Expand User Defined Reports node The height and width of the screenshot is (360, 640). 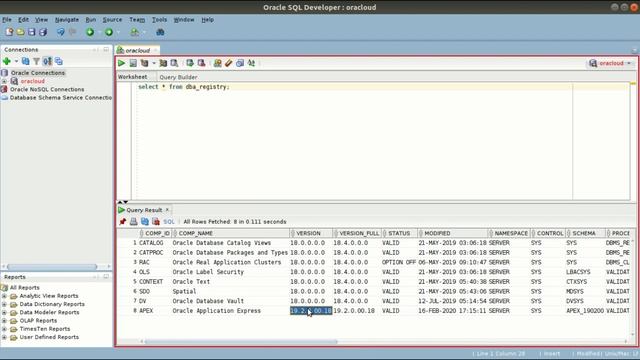pyautogui.click(x=4, y=337)
